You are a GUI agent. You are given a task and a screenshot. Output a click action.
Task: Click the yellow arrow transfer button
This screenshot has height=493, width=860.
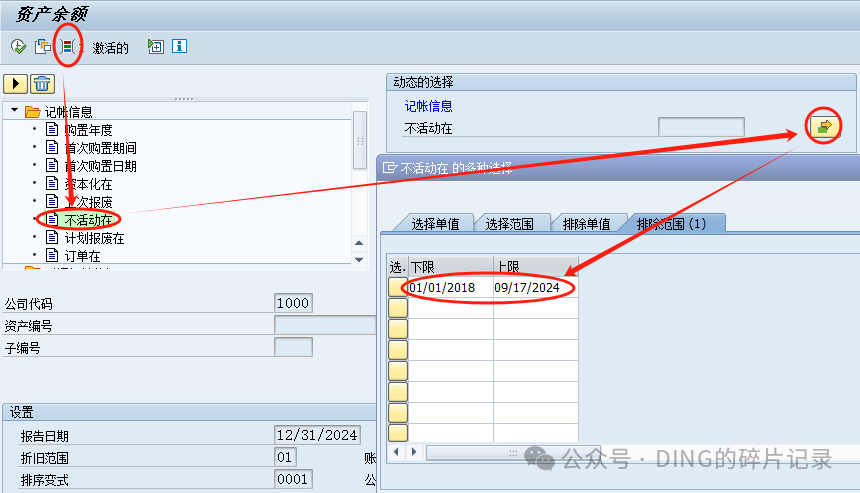click(15, 84)
